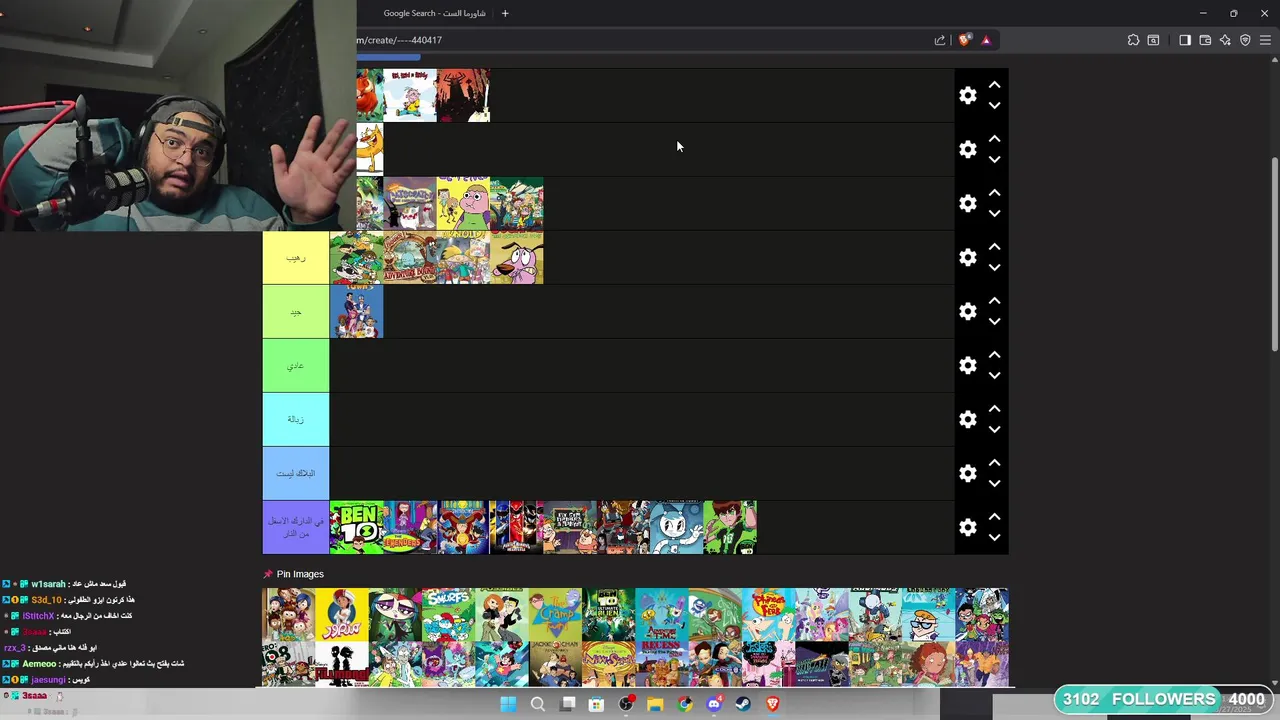Screen dimensions: 1280x720
Task: Move the جيد tier row up
Action: (994, 301)
